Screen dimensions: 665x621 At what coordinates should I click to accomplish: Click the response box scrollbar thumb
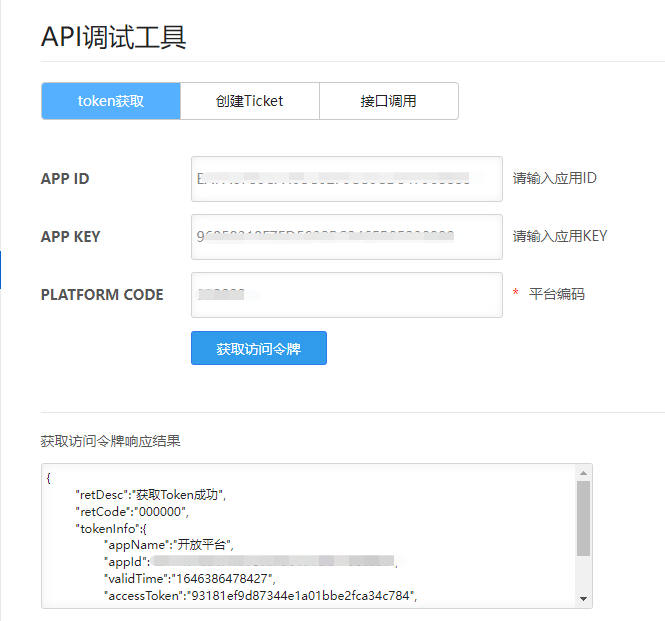[583, 517]
